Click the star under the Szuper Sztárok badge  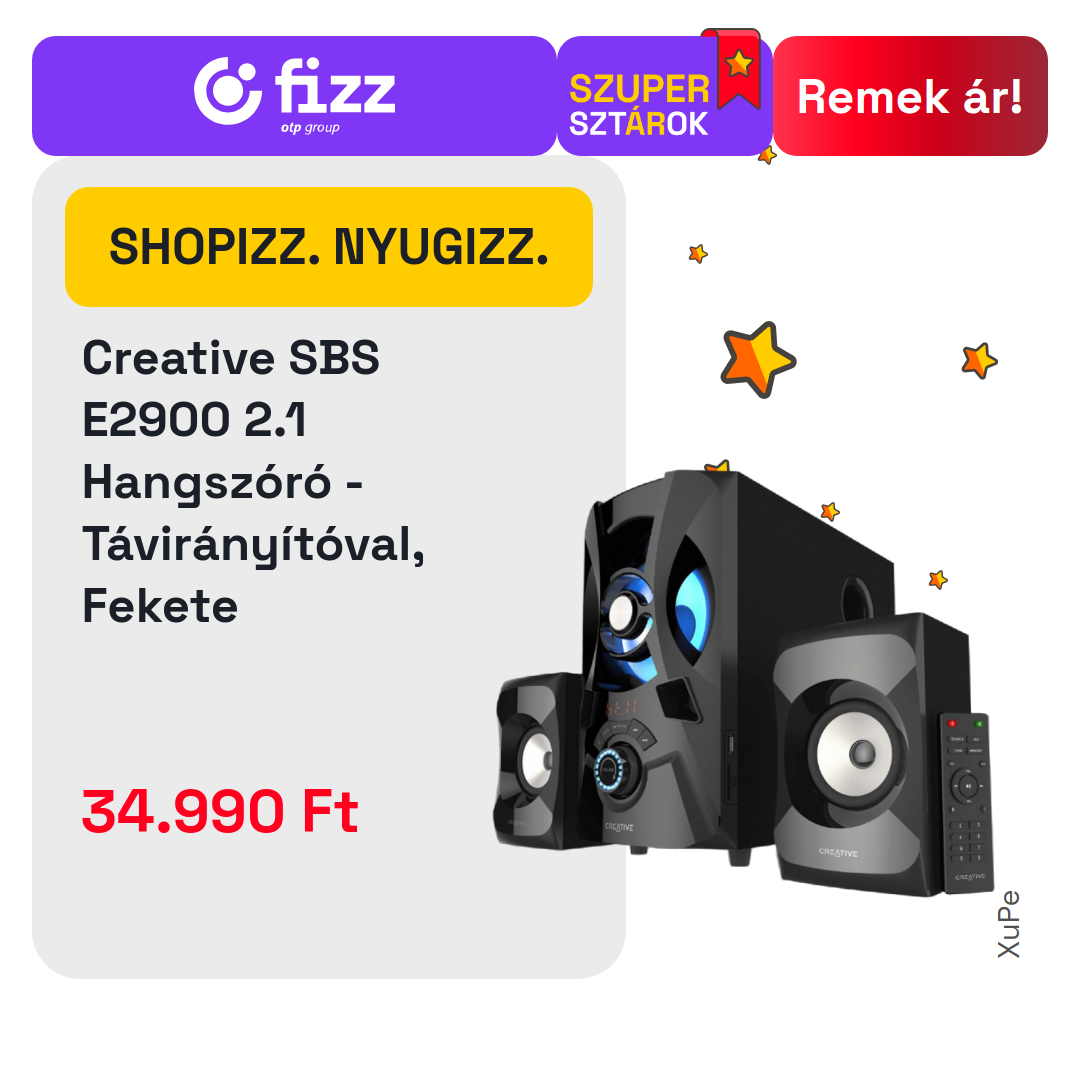(x=767, y=156)
